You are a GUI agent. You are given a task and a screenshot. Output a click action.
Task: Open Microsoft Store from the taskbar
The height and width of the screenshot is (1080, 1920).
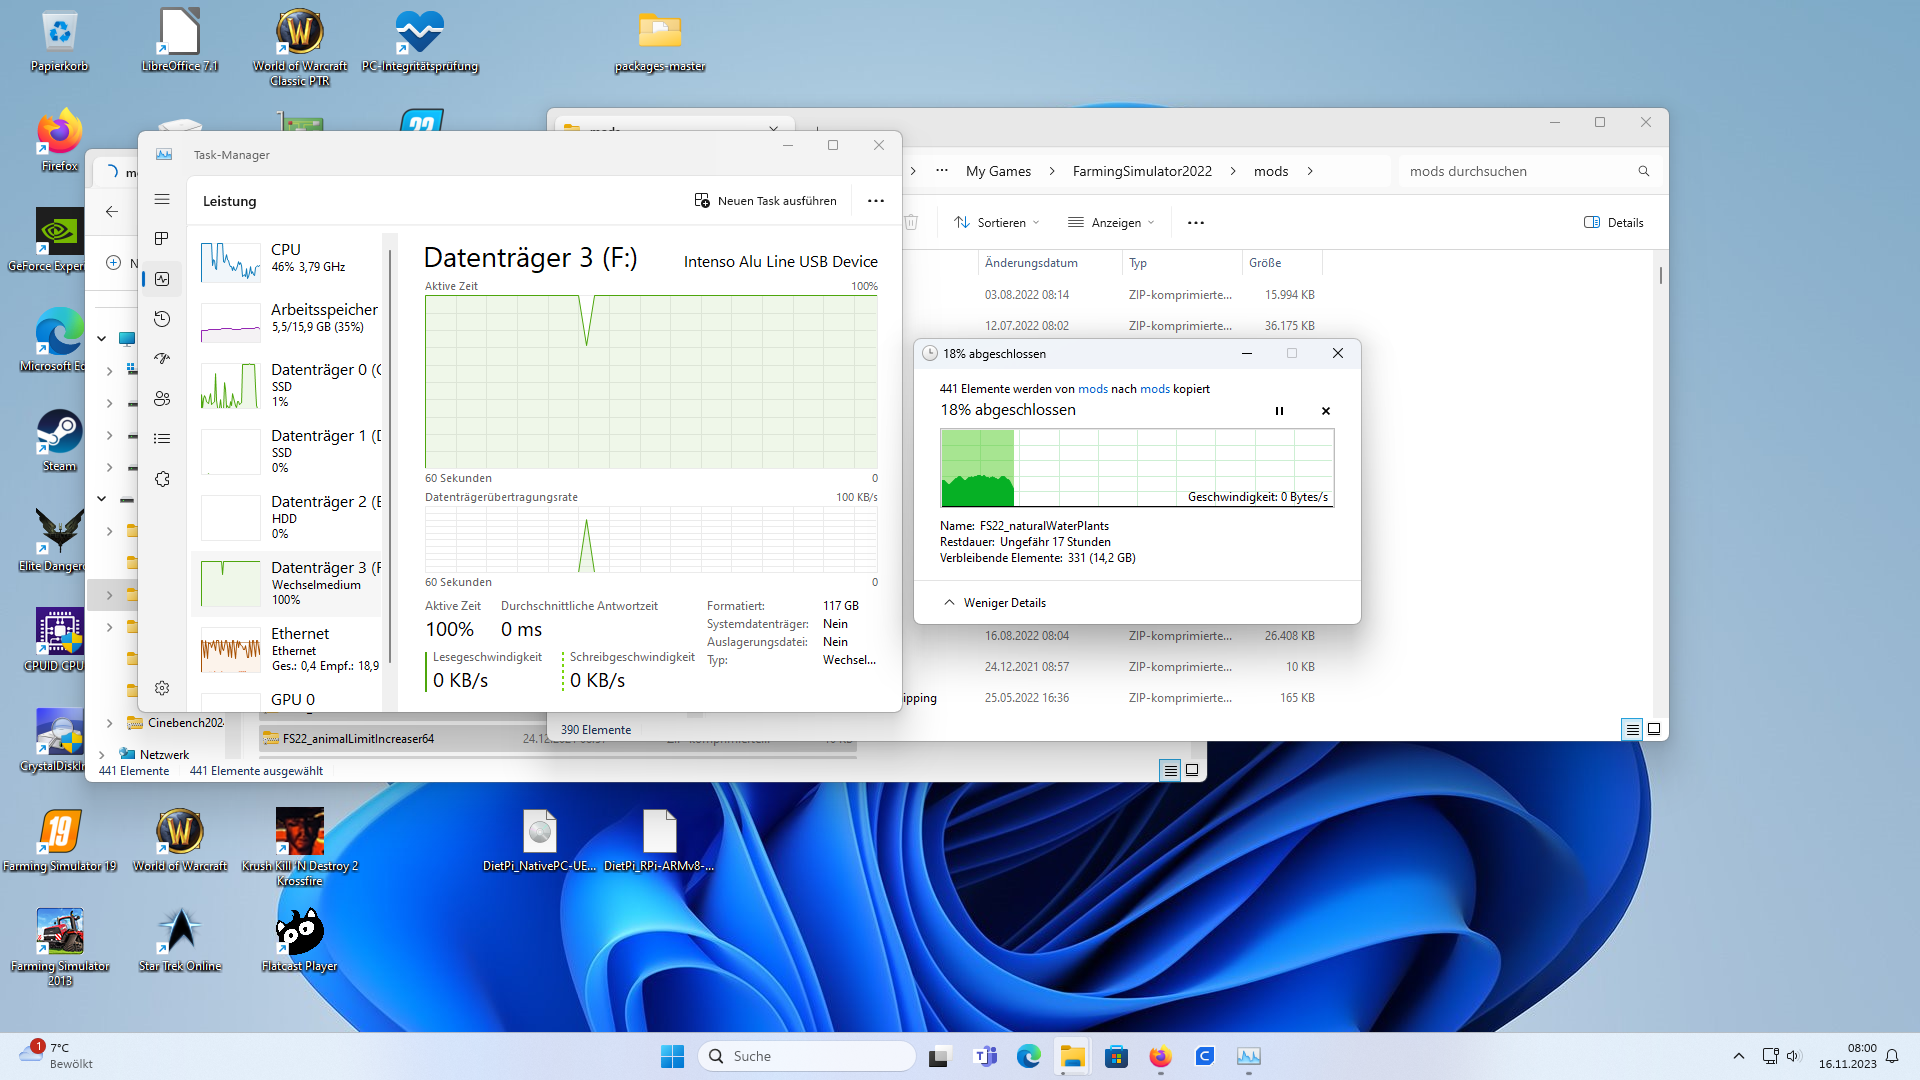tap(1116, 1056)
